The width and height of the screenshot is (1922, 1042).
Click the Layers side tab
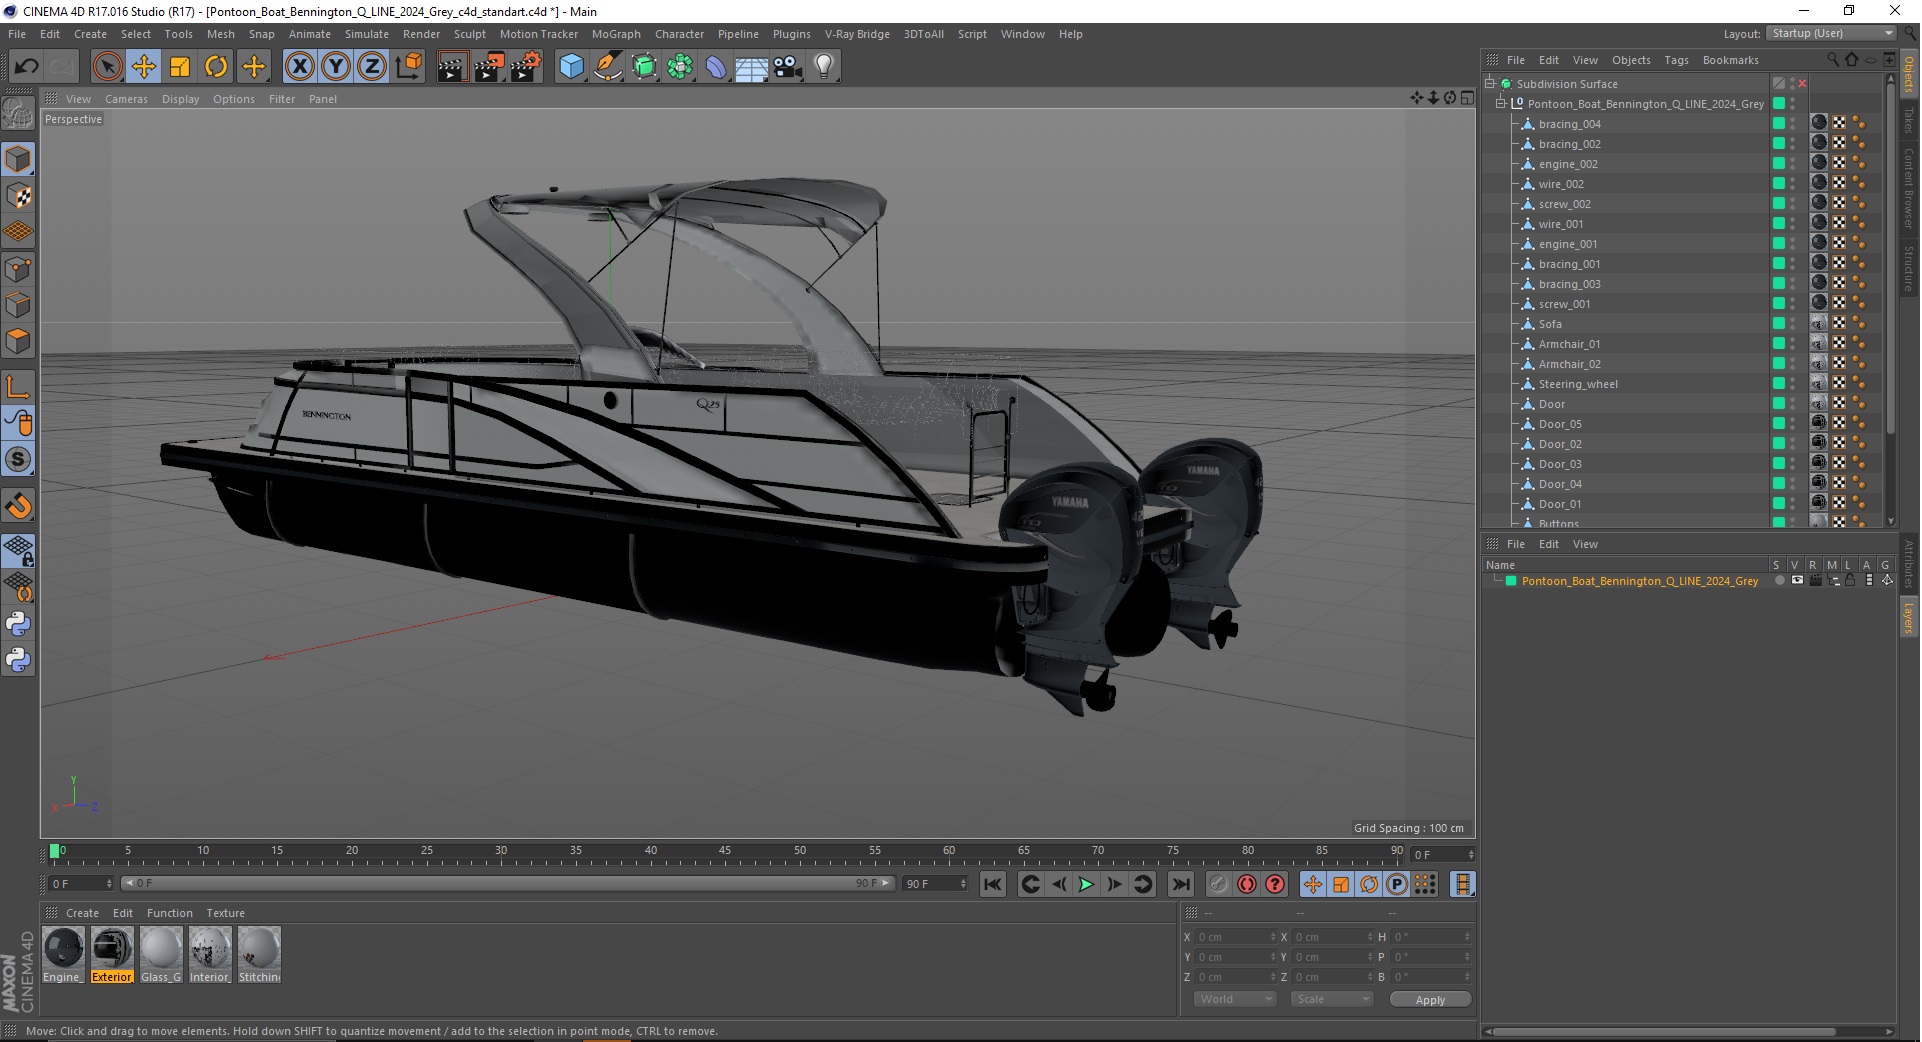coord(1909,618)
